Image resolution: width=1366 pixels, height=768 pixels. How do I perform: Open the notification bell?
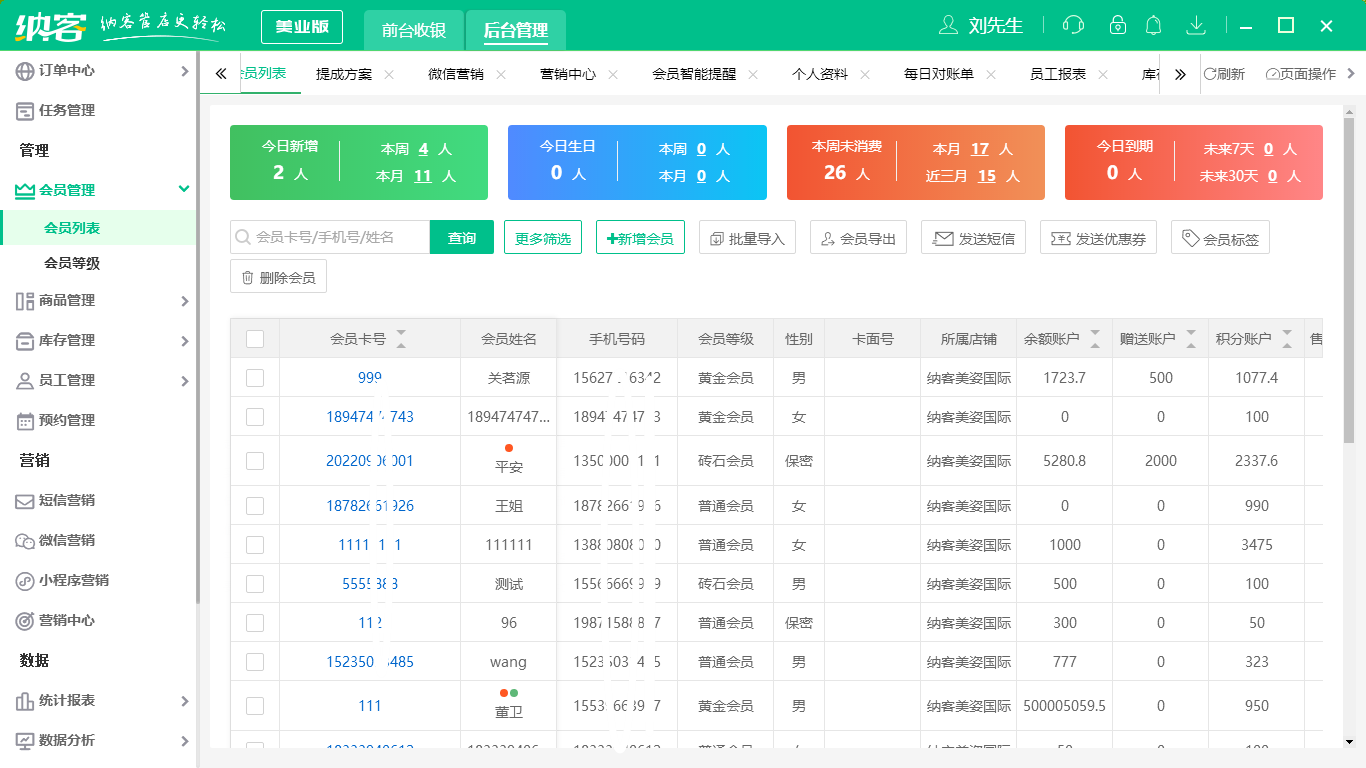click(x=1154, y=25)
